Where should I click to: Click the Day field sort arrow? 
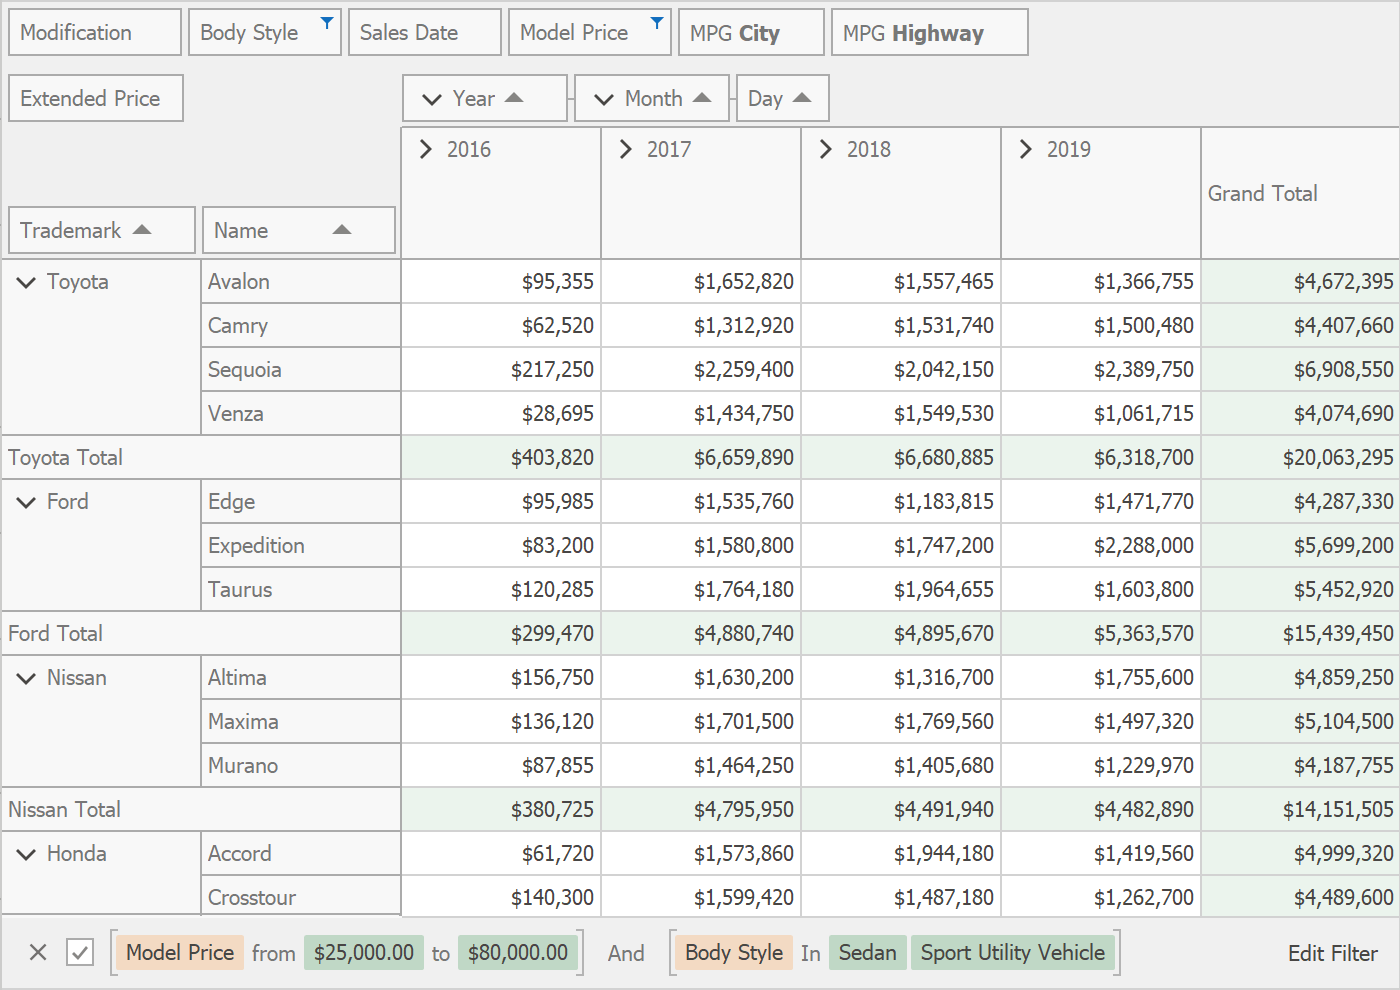(802, 98)
